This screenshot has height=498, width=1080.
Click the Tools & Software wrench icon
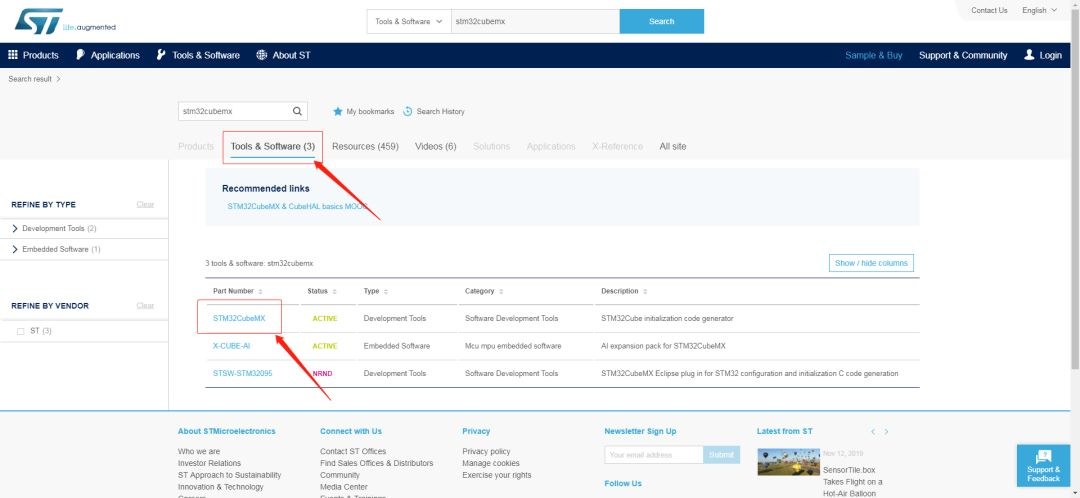coord(161,55)
